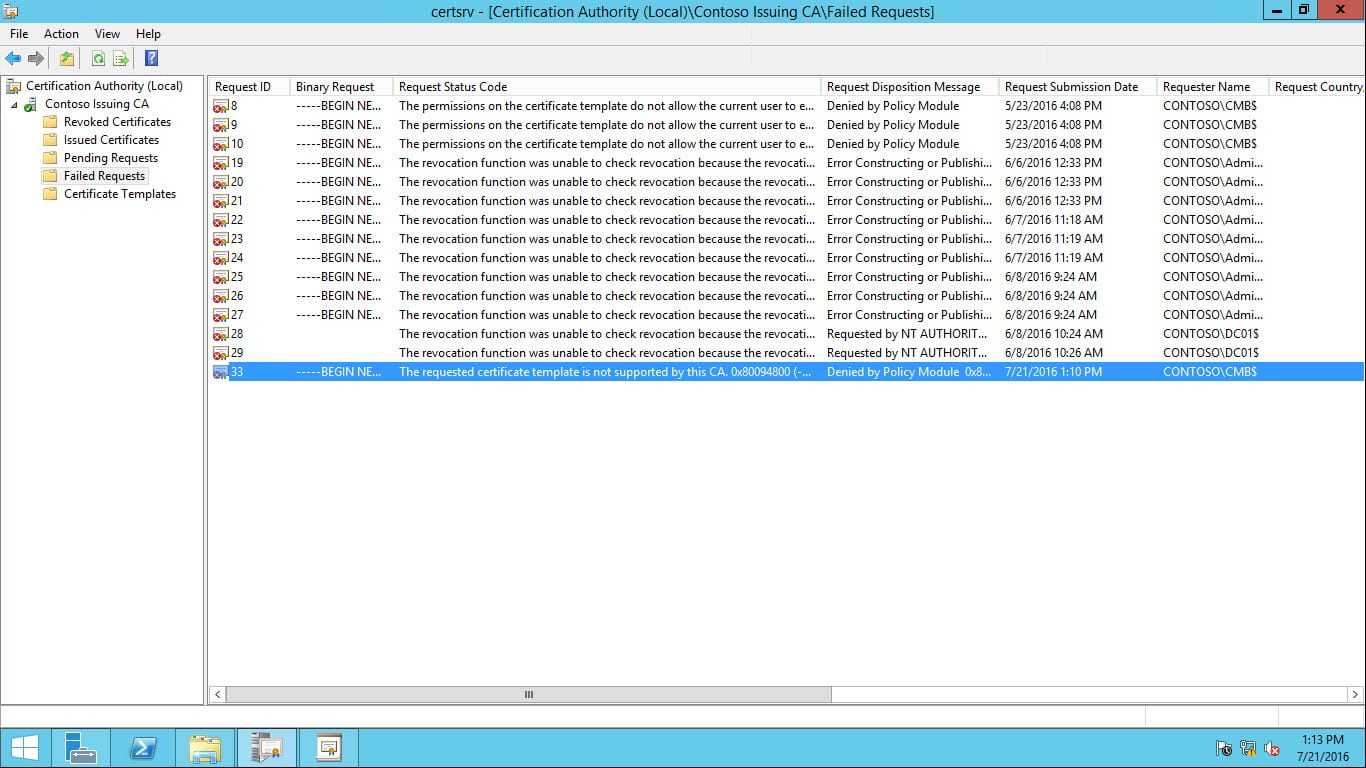The image size is (1366, 768).
Task: Sort by the Request Status Code column header
Action: coord(606,87)
